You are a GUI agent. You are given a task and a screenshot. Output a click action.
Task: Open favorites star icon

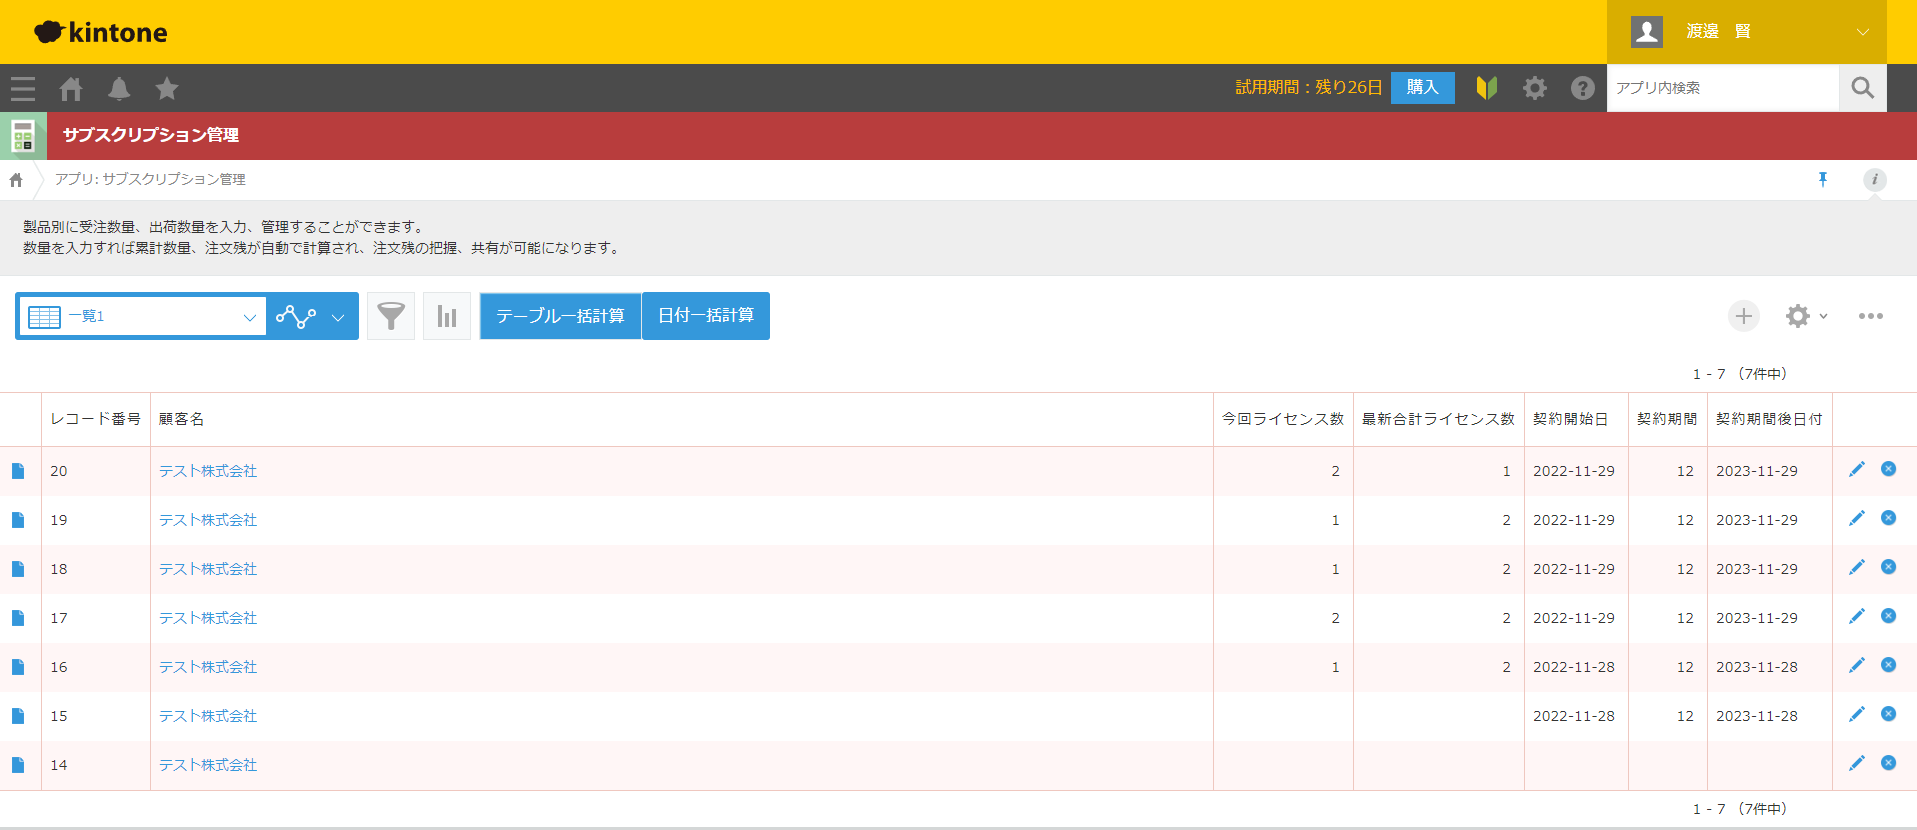pos(167,89)
